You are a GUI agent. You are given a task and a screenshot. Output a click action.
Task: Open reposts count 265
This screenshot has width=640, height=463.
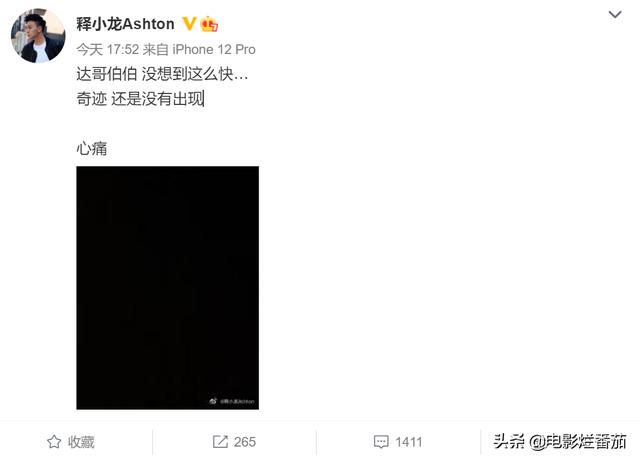[x=245, y=442]
